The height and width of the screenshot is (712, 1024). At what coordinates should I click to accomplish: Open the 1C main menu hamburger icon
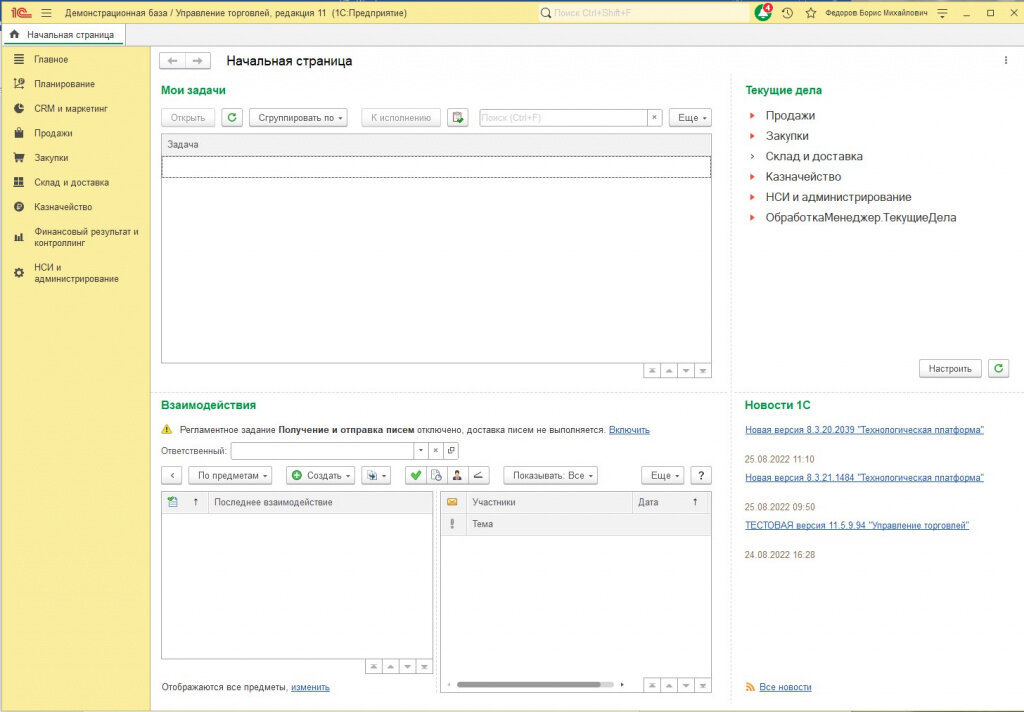tap(46, 13)
